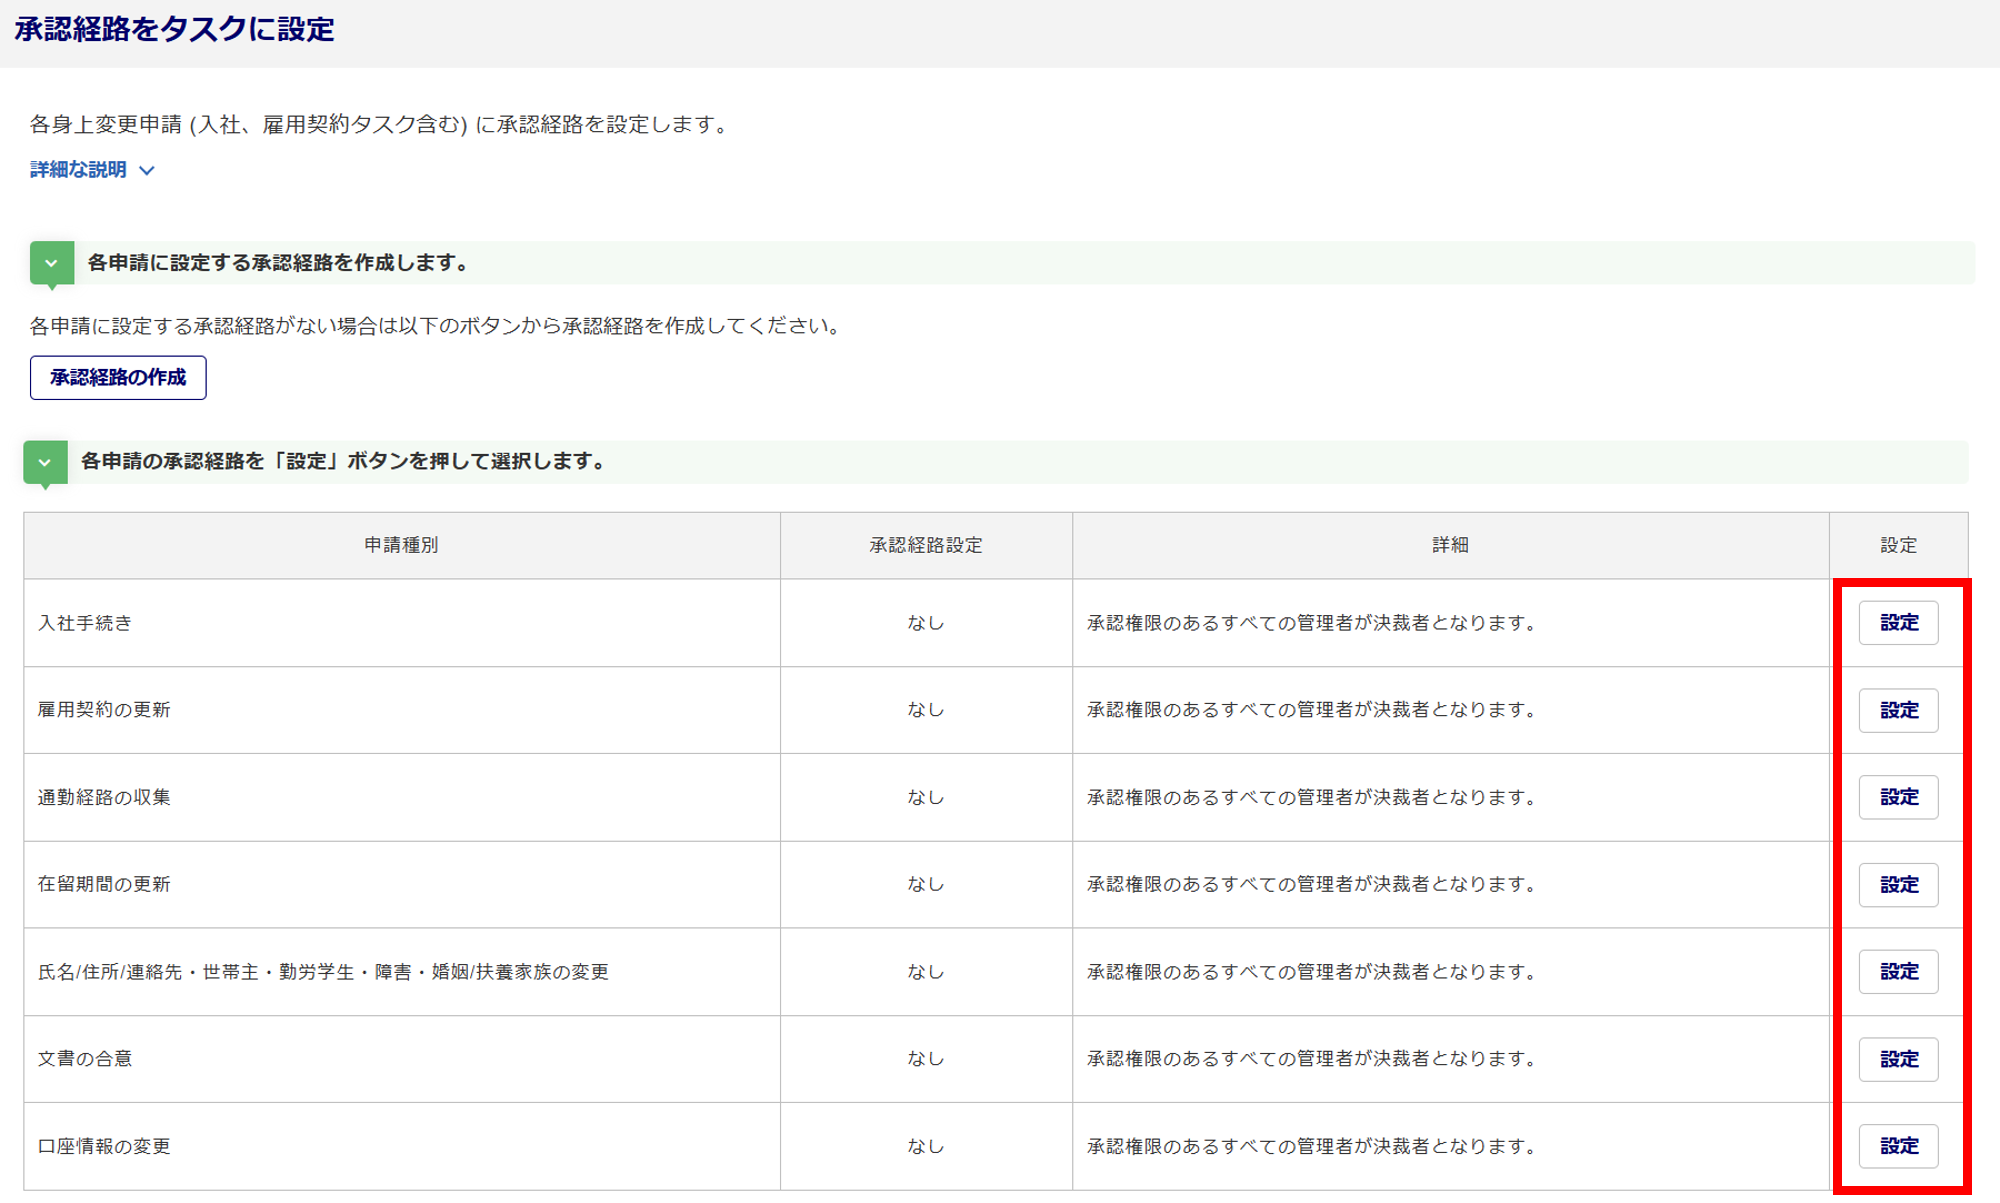Click the 承認経路設定 column header
The image size is (2000, 1203).
[x=925, y=545]
